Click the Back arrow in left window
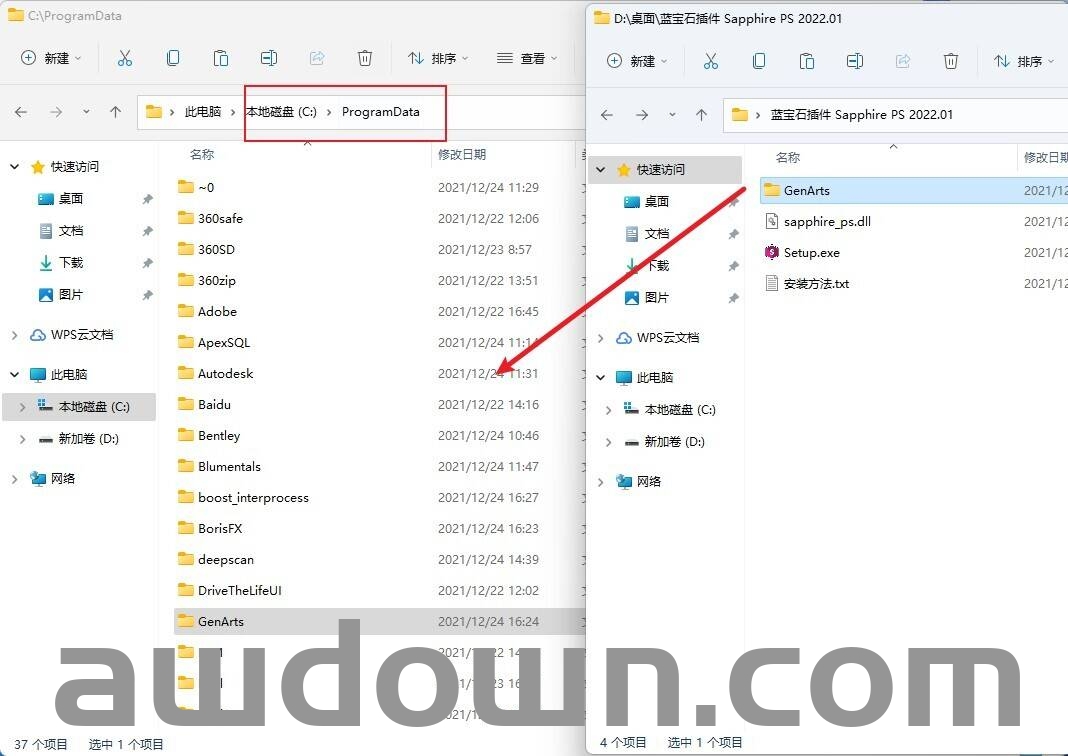Image resolution: width=1068 pixels, height=756 pixels. pyautogui.click(x=21, y=112)
